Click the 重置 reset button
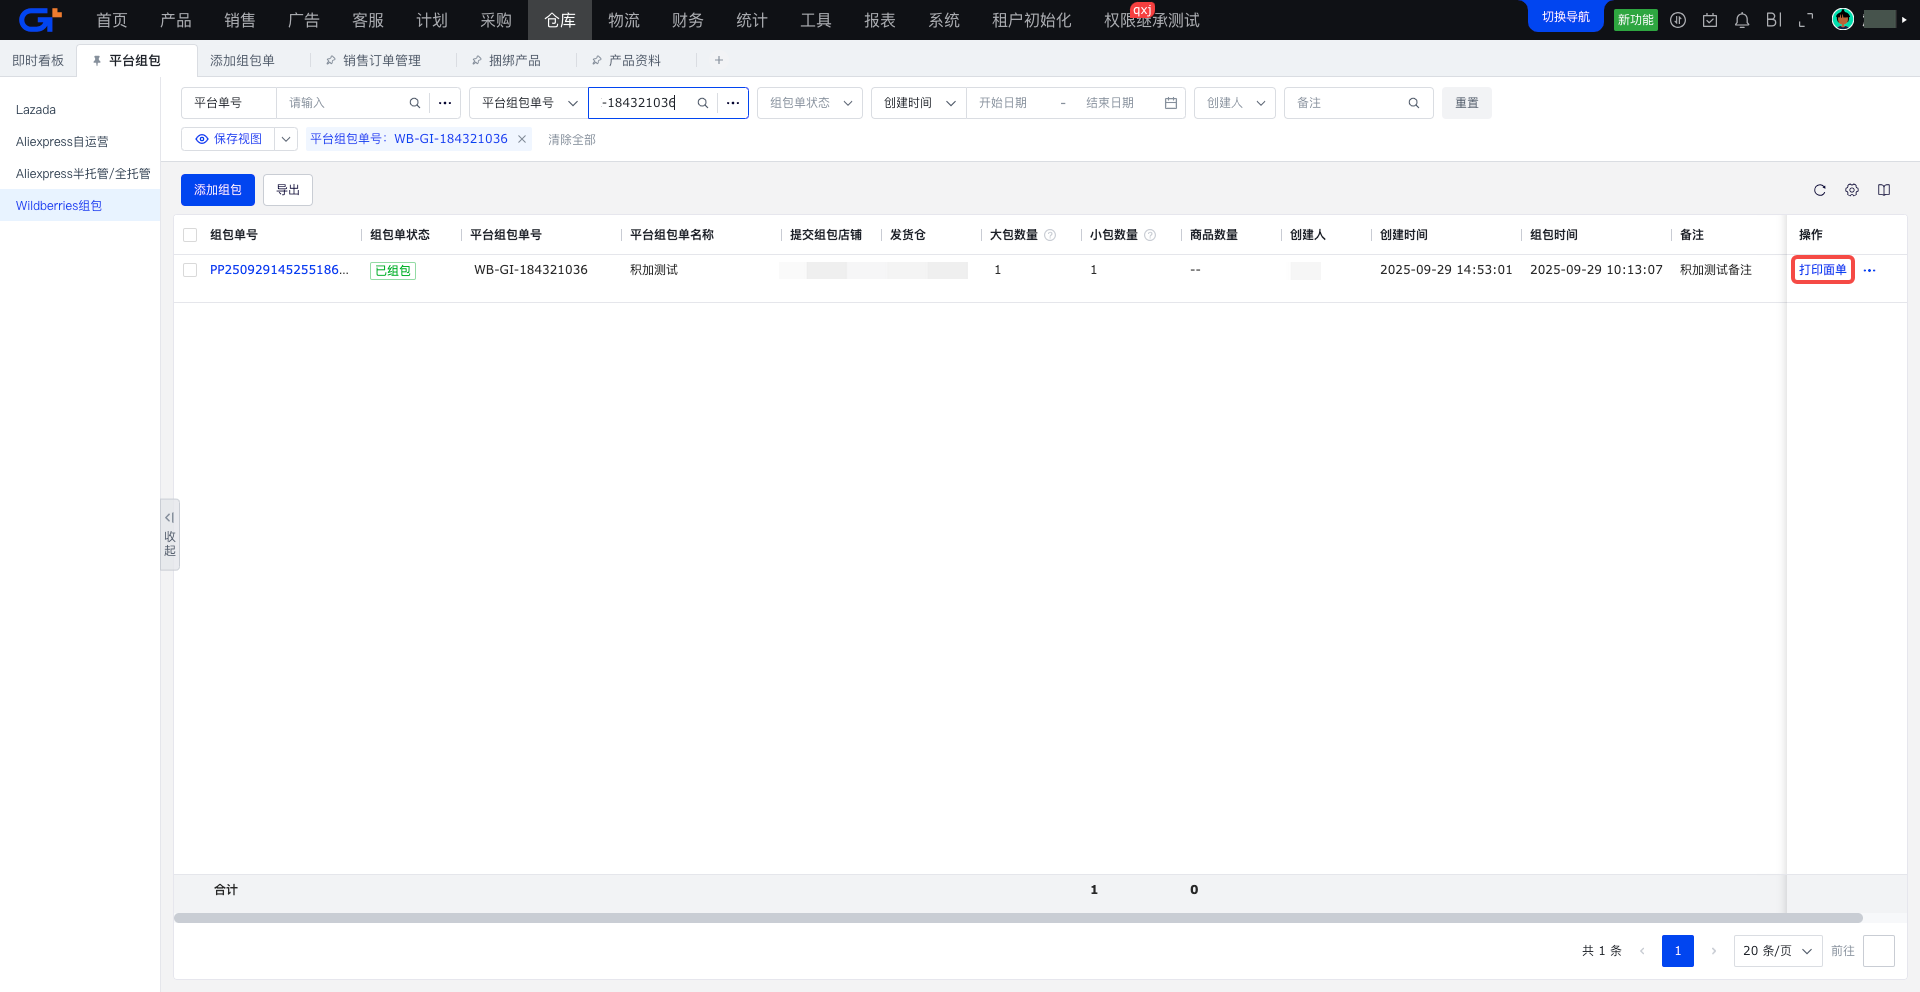Image resolution: width=1920 pixels, height=992 pixels. click(x=1467, y=103)
